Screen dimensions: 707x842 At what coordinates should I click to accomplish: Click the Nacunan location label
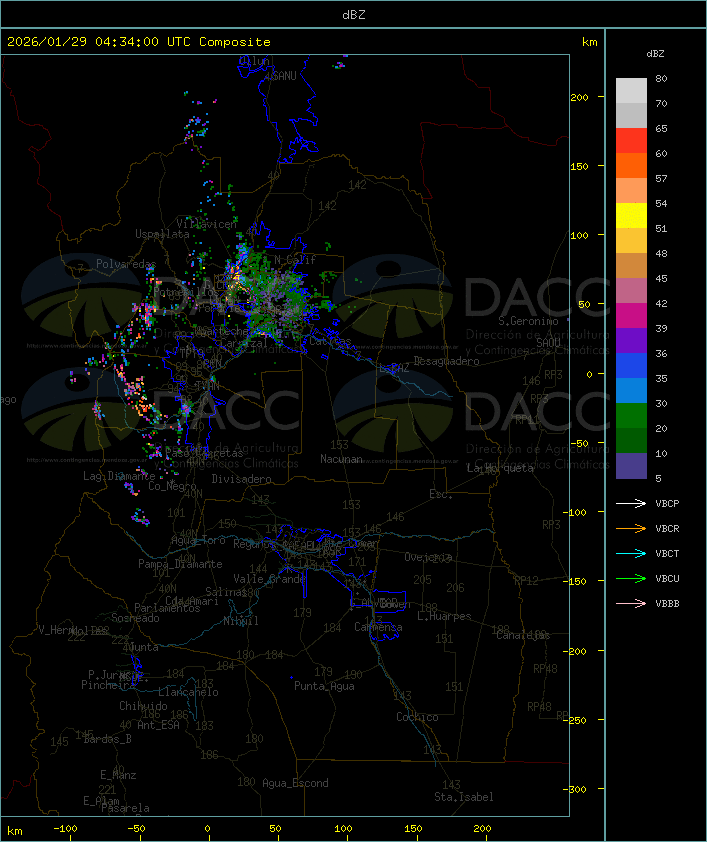(x=341, y=459)
